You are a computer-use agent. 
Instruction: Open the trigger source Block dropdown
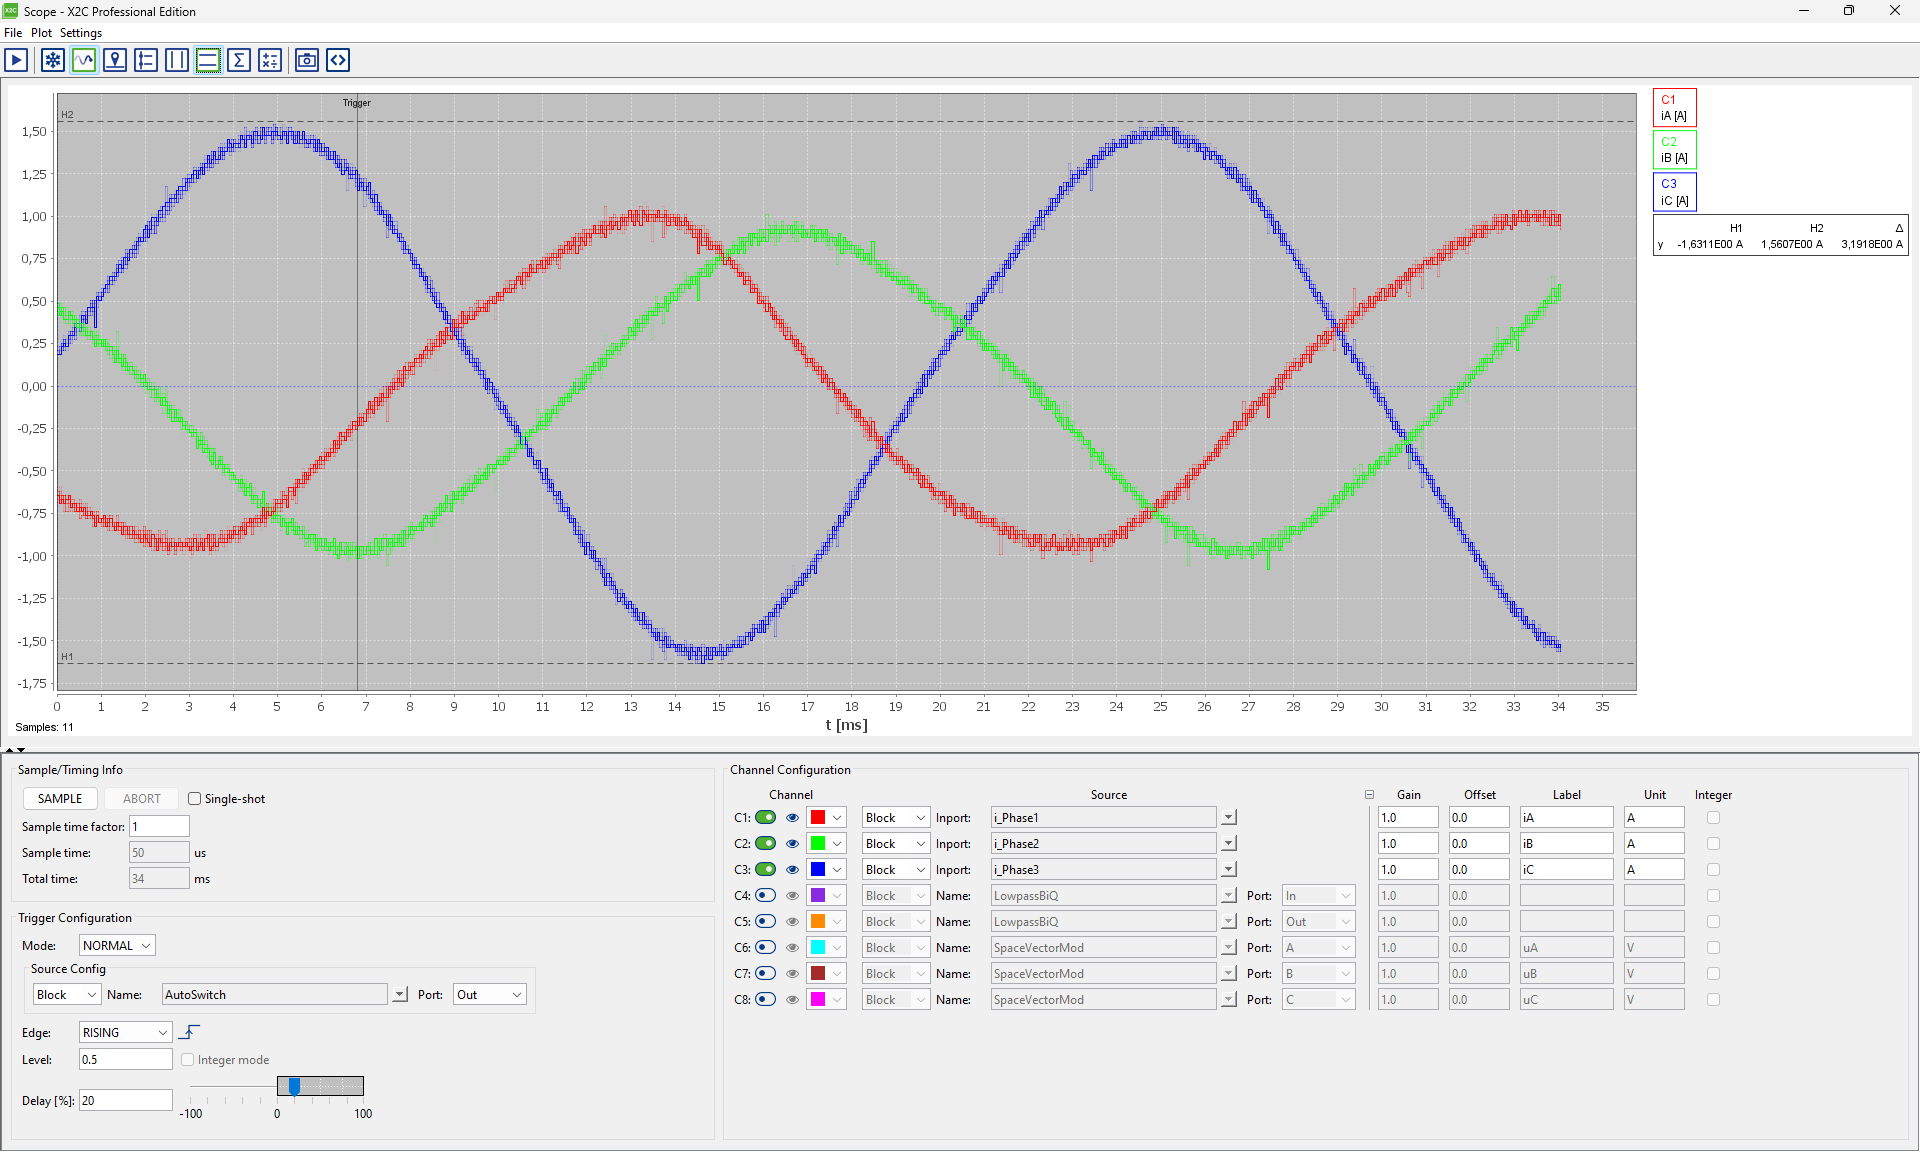tap(67, 995)
